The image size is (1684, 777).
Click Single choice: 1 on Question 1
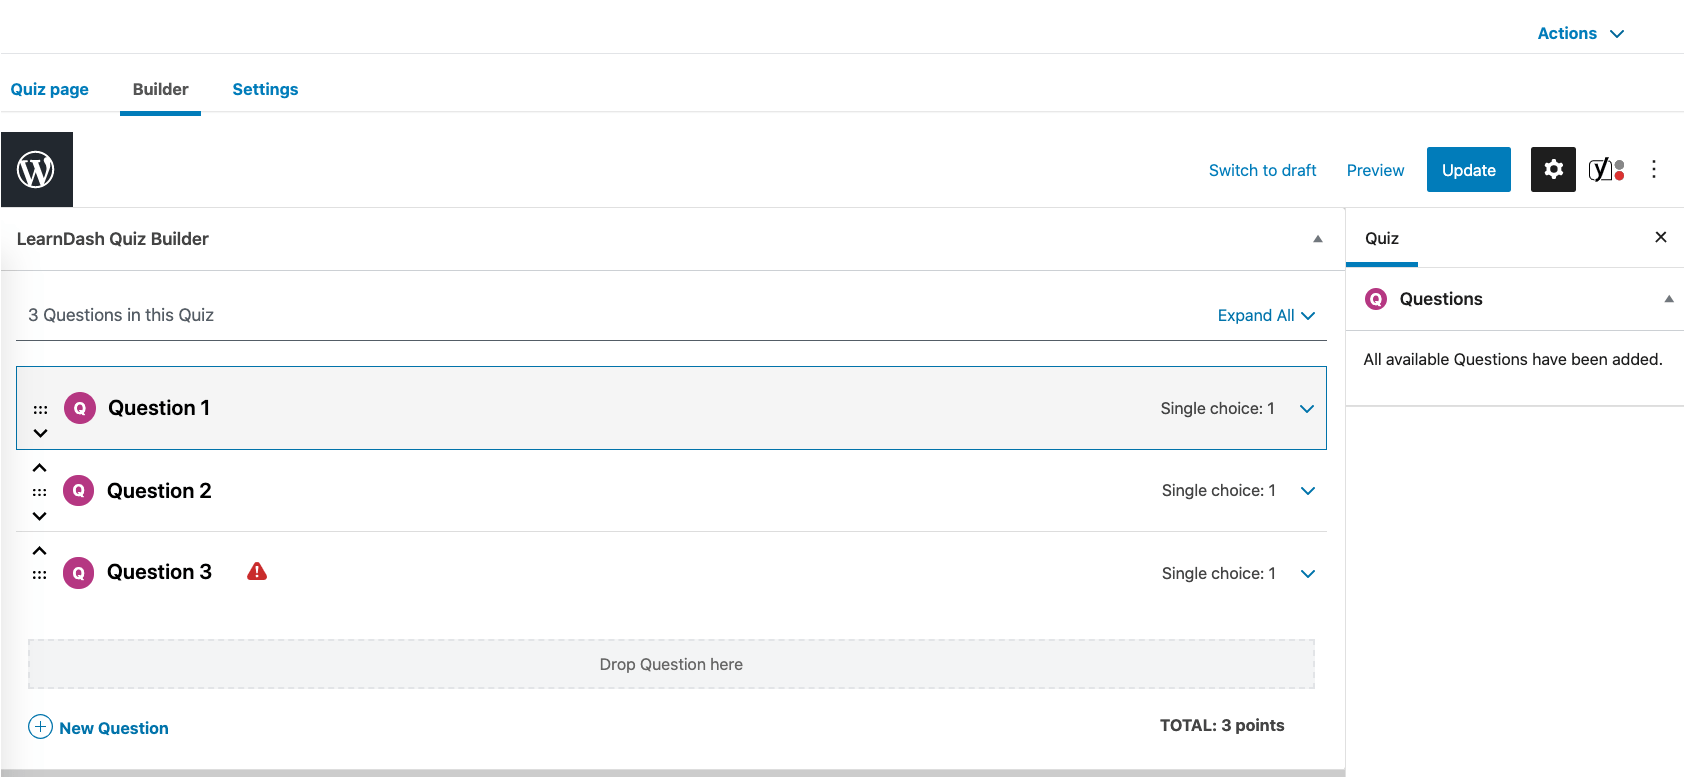tap(1217, 408)
